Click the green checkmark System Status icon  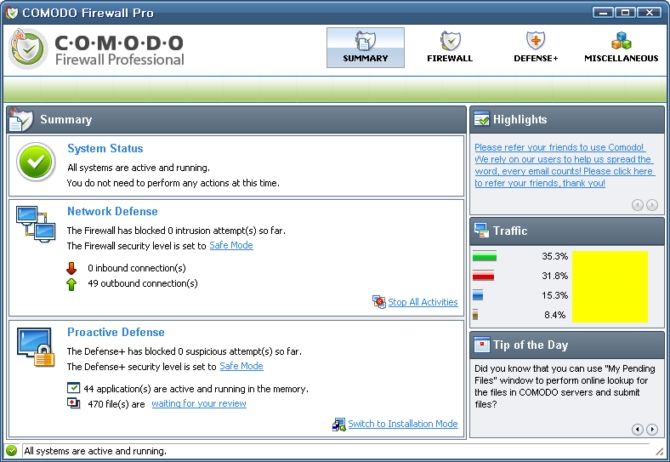click(x=36, y=162)
